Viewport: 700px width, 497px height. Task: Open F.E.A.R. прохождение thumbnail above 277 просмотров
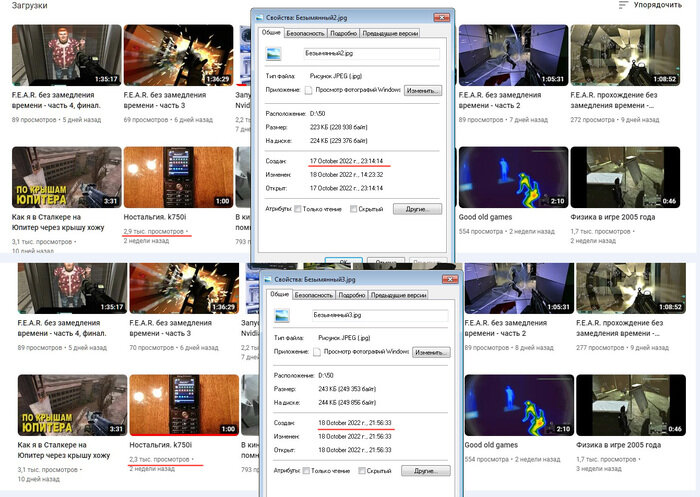point(631,288)
